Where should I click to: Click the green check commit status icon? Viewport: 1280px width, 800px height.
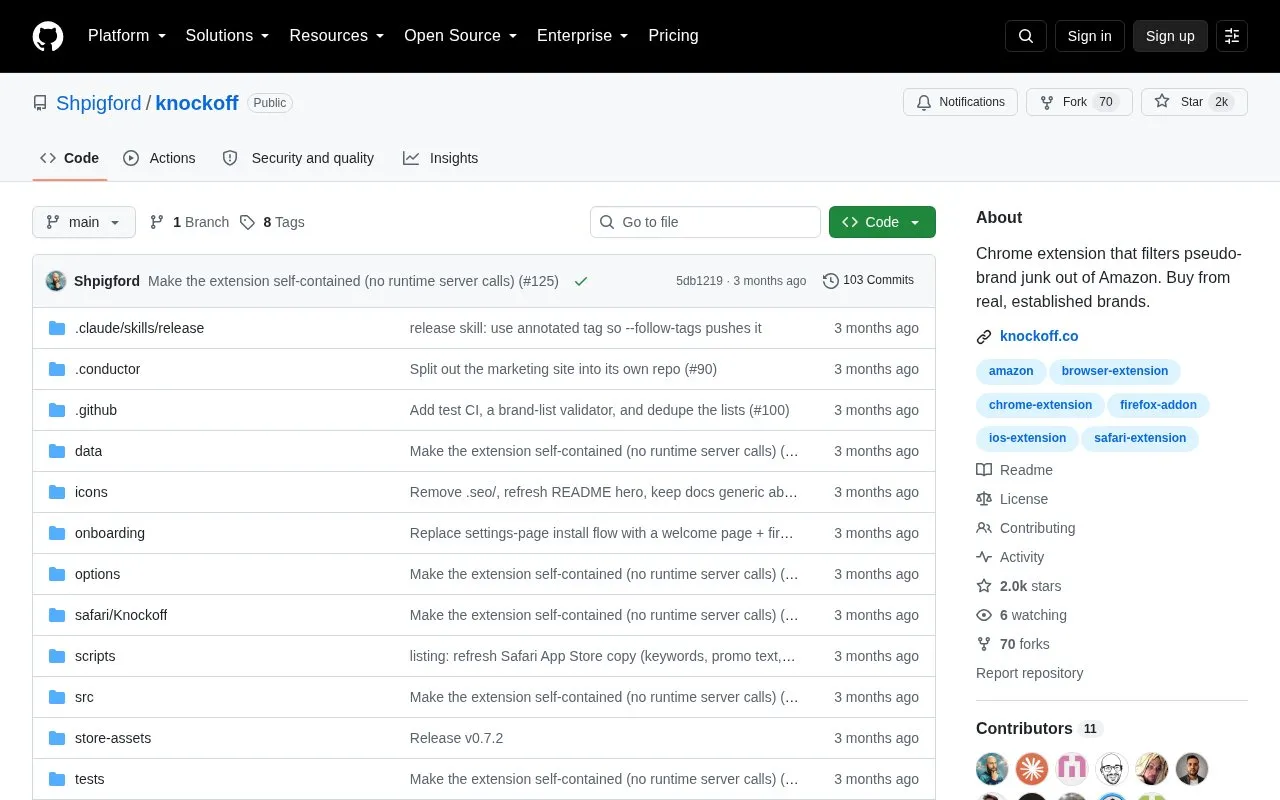(581, 281)
